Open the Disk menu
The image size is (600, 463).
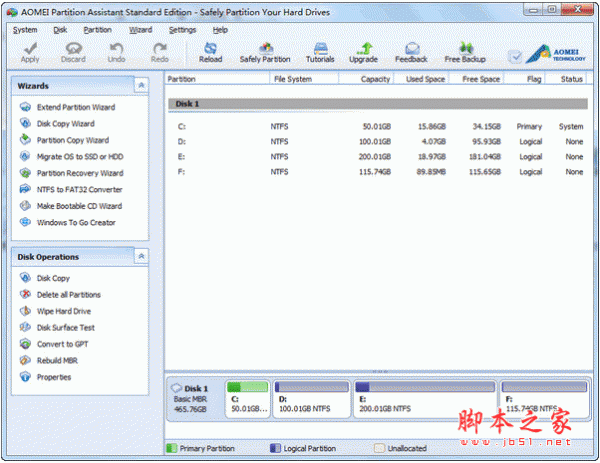tap(60, 30)
